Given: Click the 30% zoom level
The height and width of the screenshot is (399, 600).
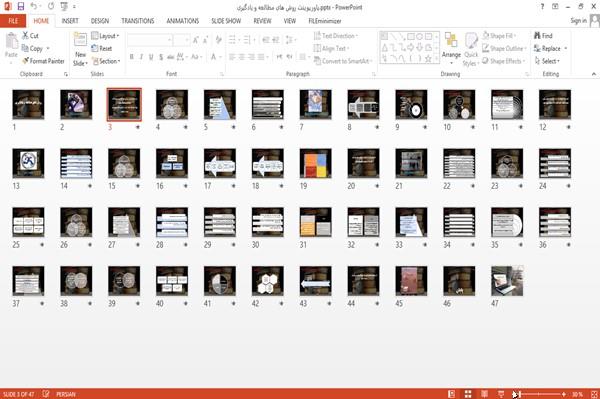Looking at the screenshot, I should tap(577, 394).
